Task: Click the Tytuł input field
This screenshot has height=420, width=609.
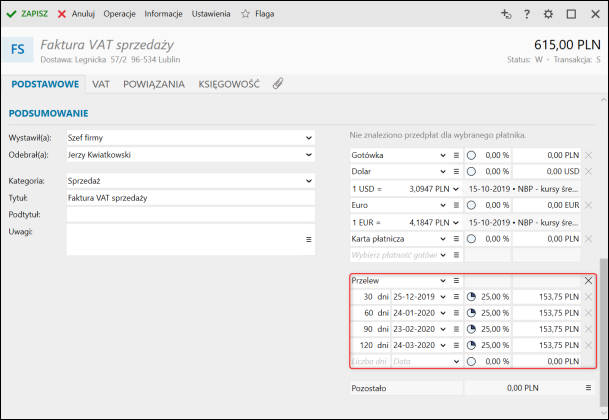Action: [x=190, y=198]
